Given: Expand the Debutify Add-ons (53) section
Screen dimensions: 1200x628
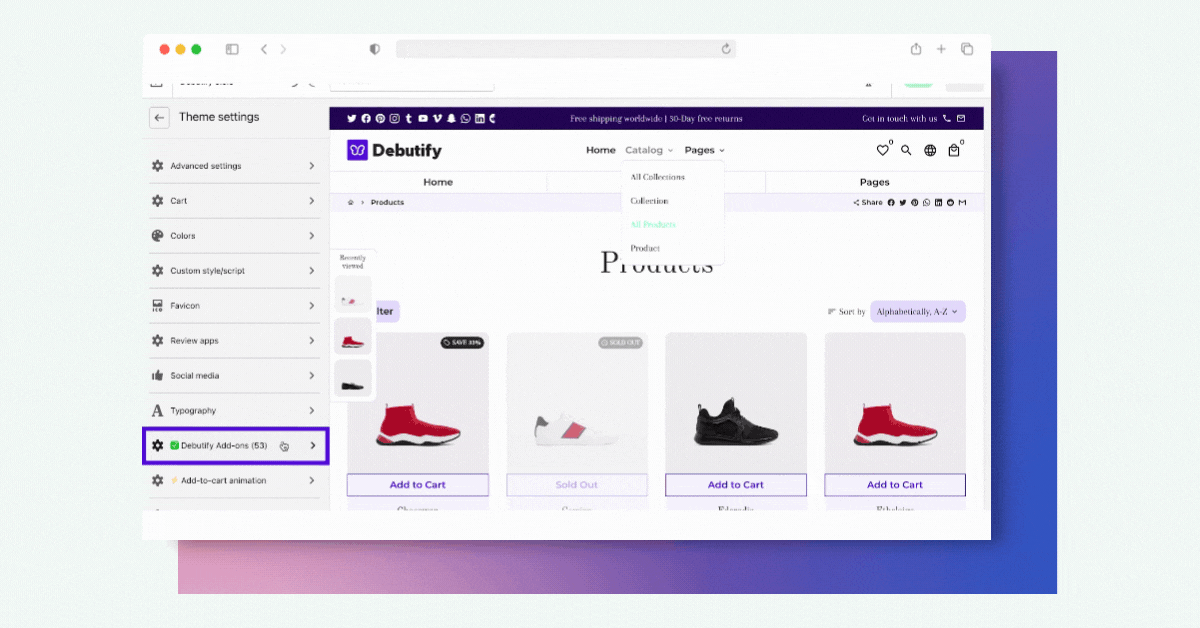Looking at the screenshot, I should pos(236,446).
